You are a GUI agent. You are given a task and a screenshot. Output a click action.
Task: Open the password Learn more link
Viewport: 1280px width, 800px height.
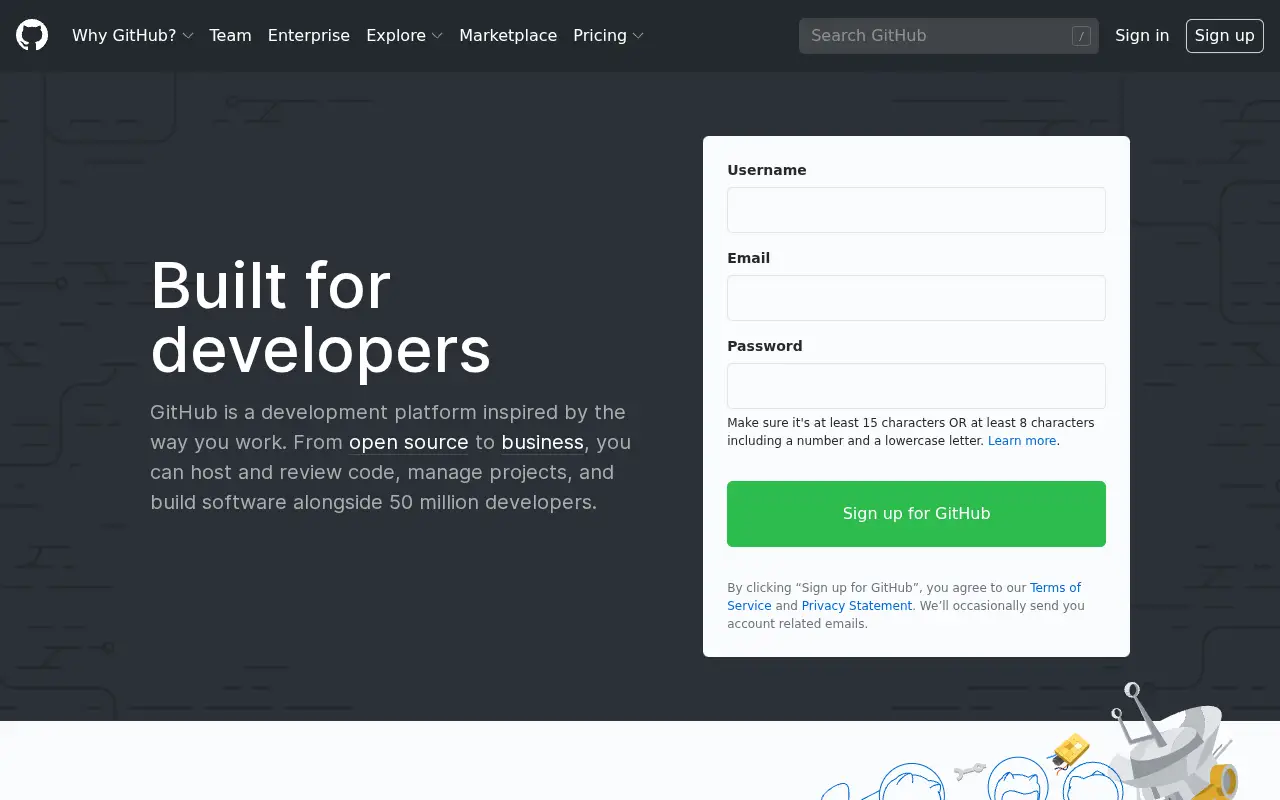click(x=1022, y=441)
